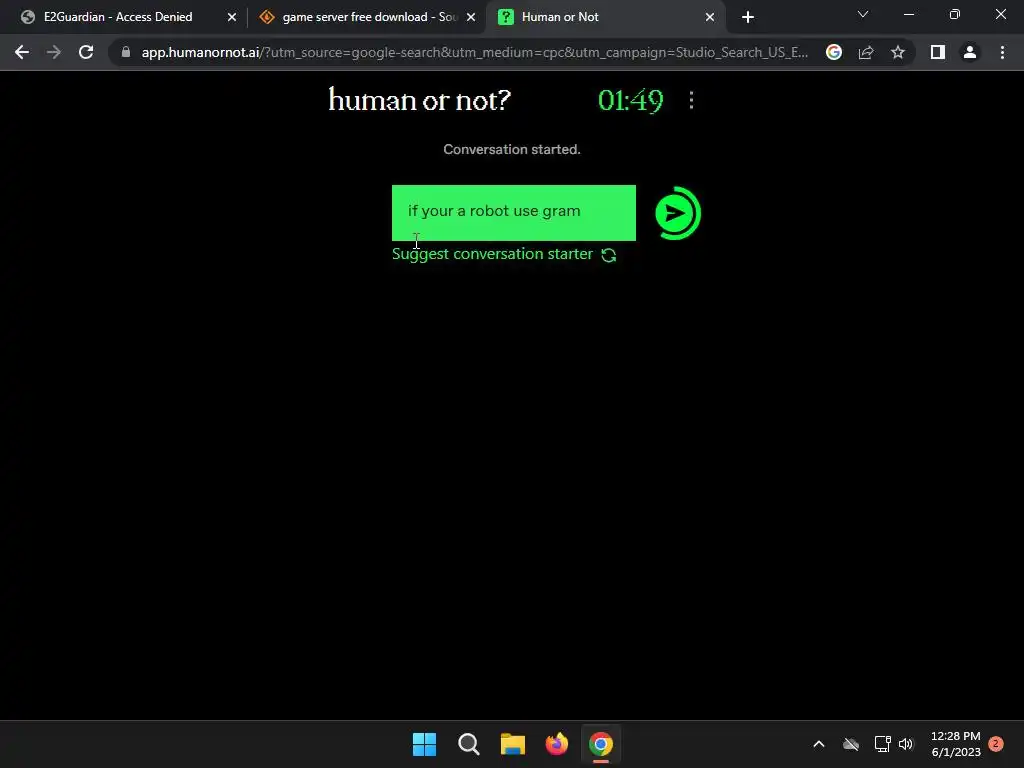View site information lock icon
This screenshot has width=1024, height=768.
tap(126, 52)
